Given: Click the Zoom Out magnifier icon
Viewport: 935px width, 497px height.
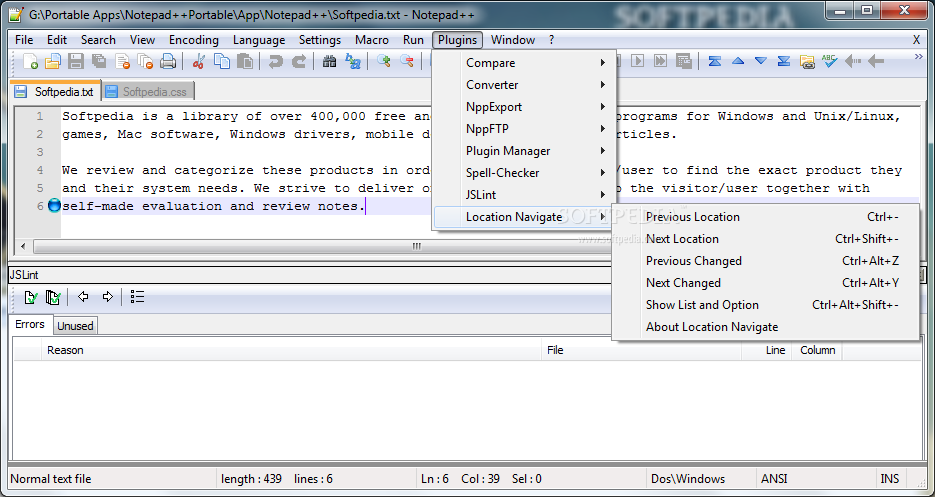Looking at the screenshot, I should [x=407, y=61].
